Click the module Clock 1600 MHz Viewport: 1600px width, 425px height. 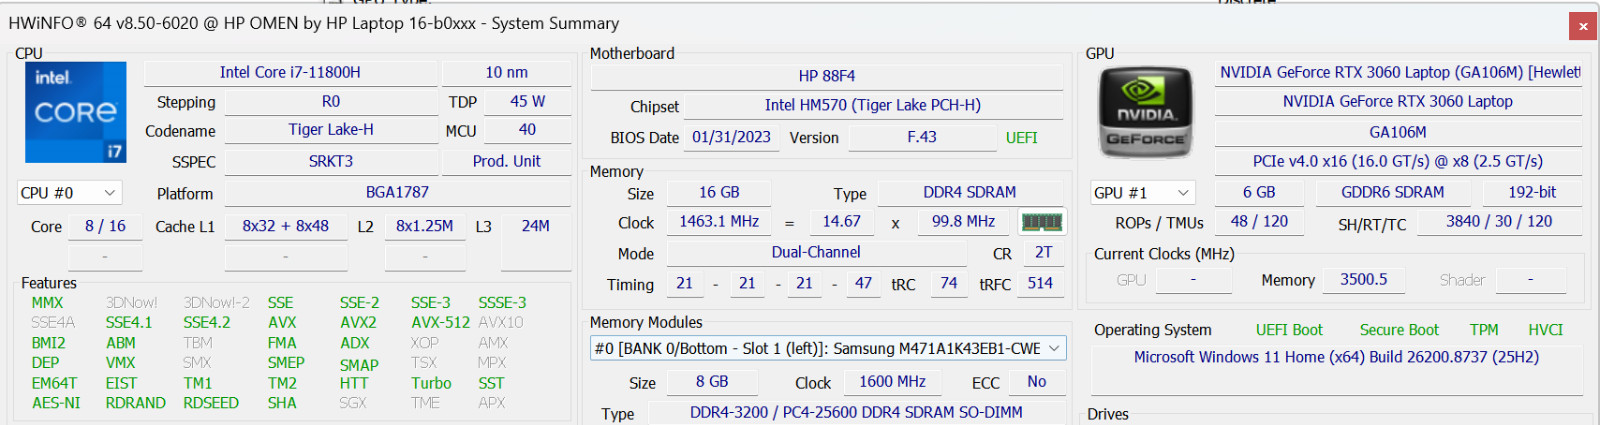892,382
